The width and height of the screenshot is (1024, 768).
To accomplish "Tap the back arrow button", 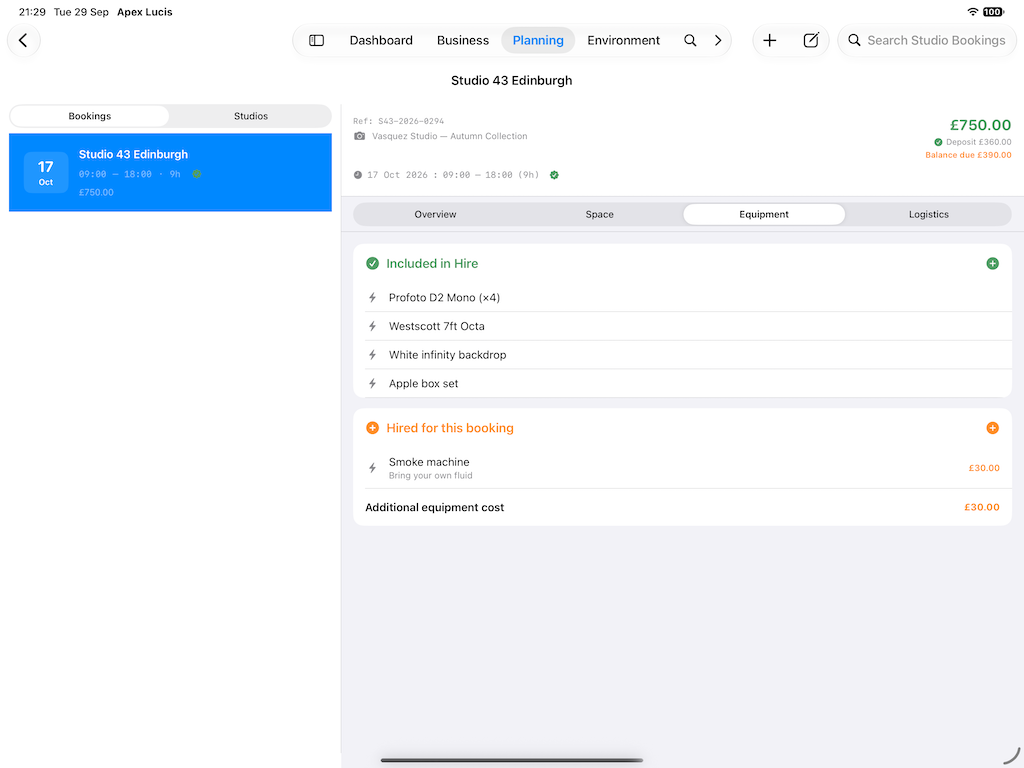I will tap(24, 40).
